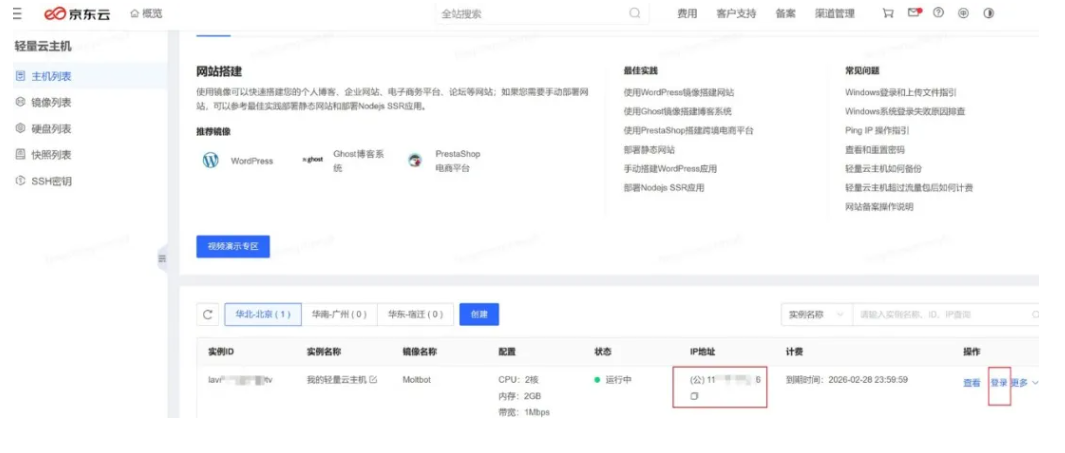Focus the 全站搜索 search field

530,14
